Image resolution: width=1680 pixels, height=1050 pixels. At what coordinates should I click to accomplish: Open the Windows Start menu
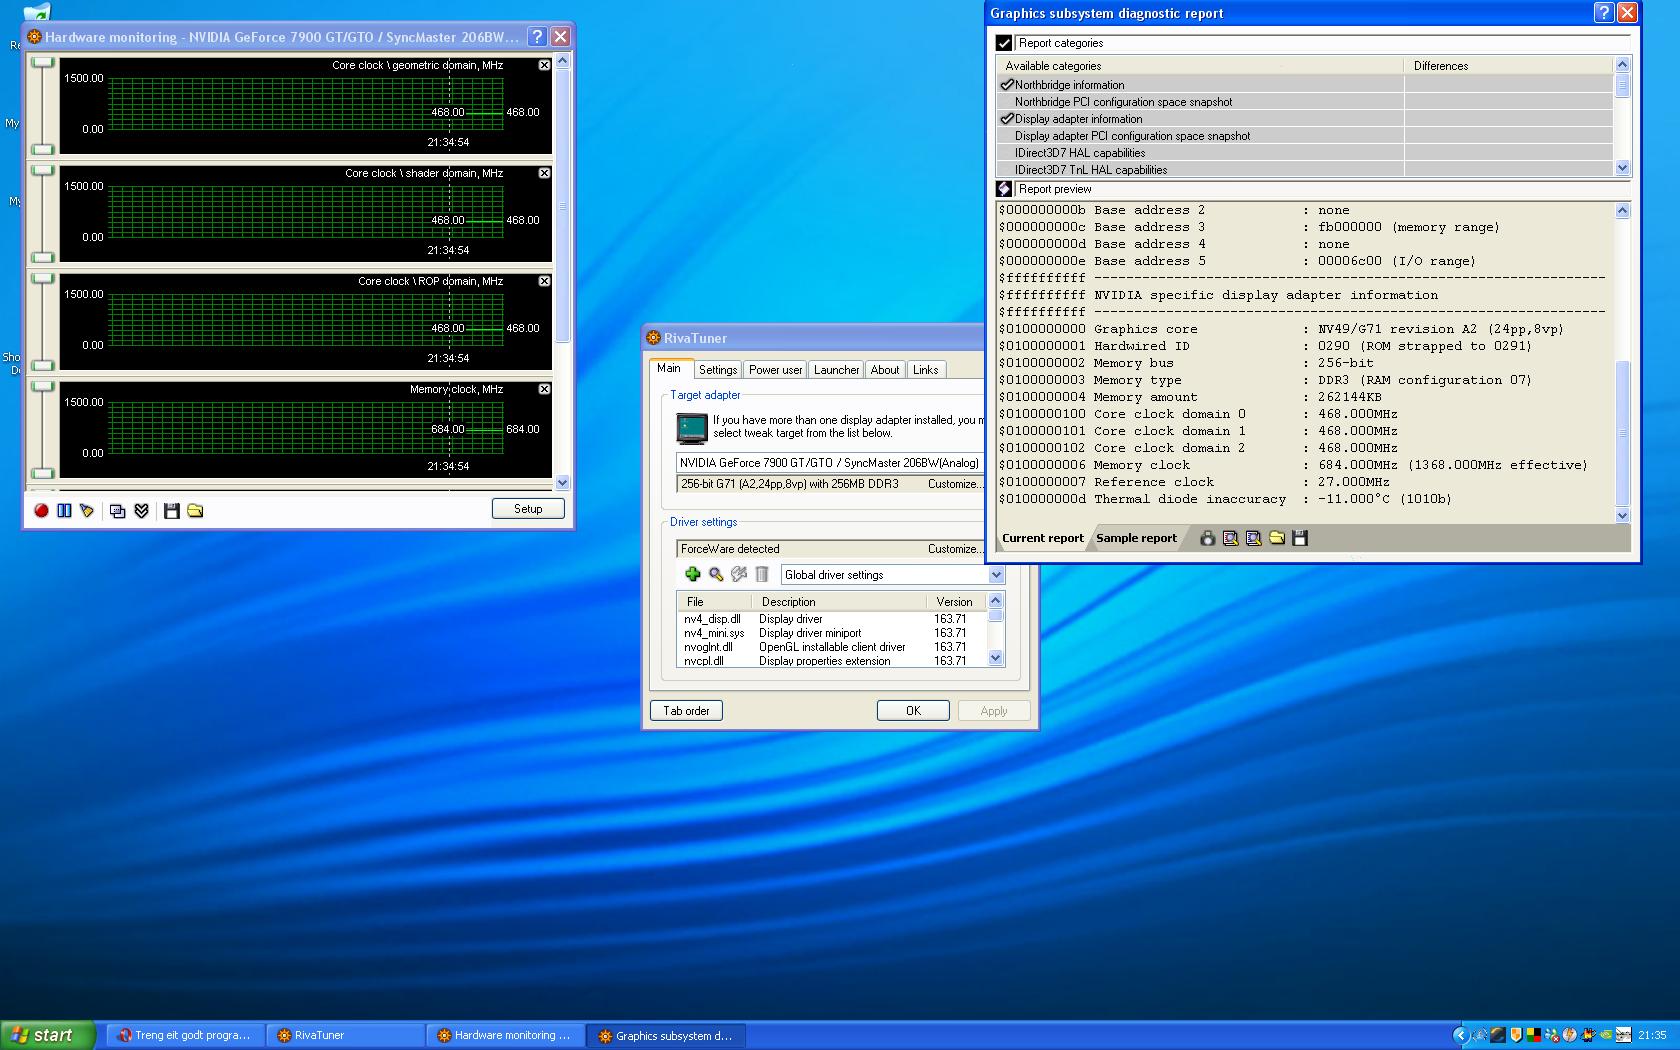pos(48,1035)
